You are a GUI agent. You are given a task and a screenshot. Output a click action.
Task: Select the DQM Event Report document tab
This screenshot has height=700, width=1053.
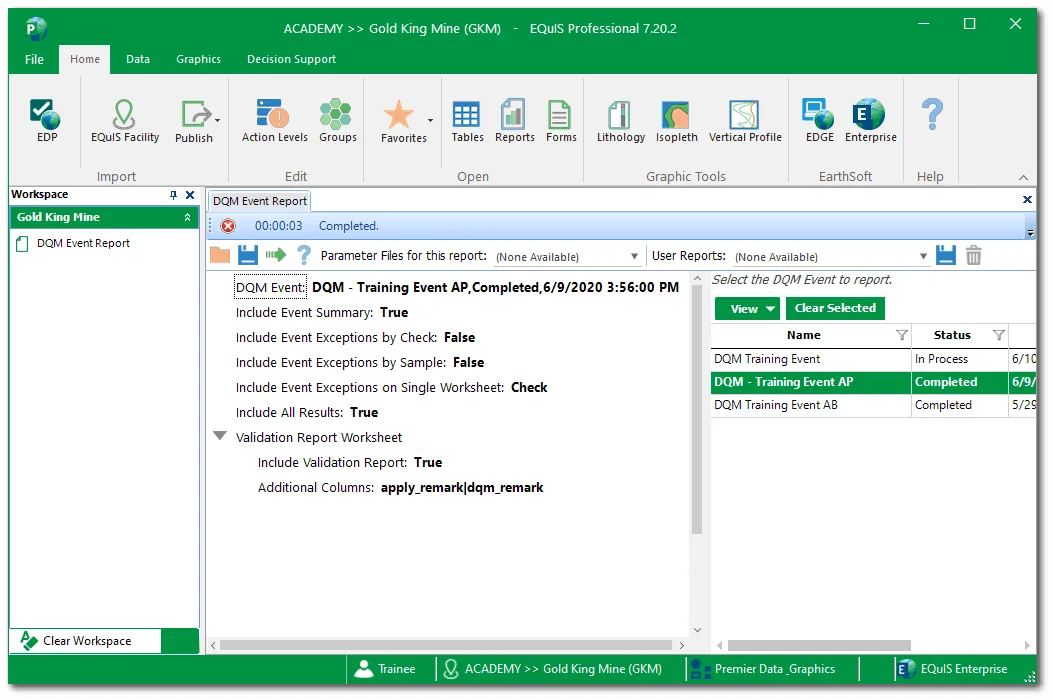[259, 201]
